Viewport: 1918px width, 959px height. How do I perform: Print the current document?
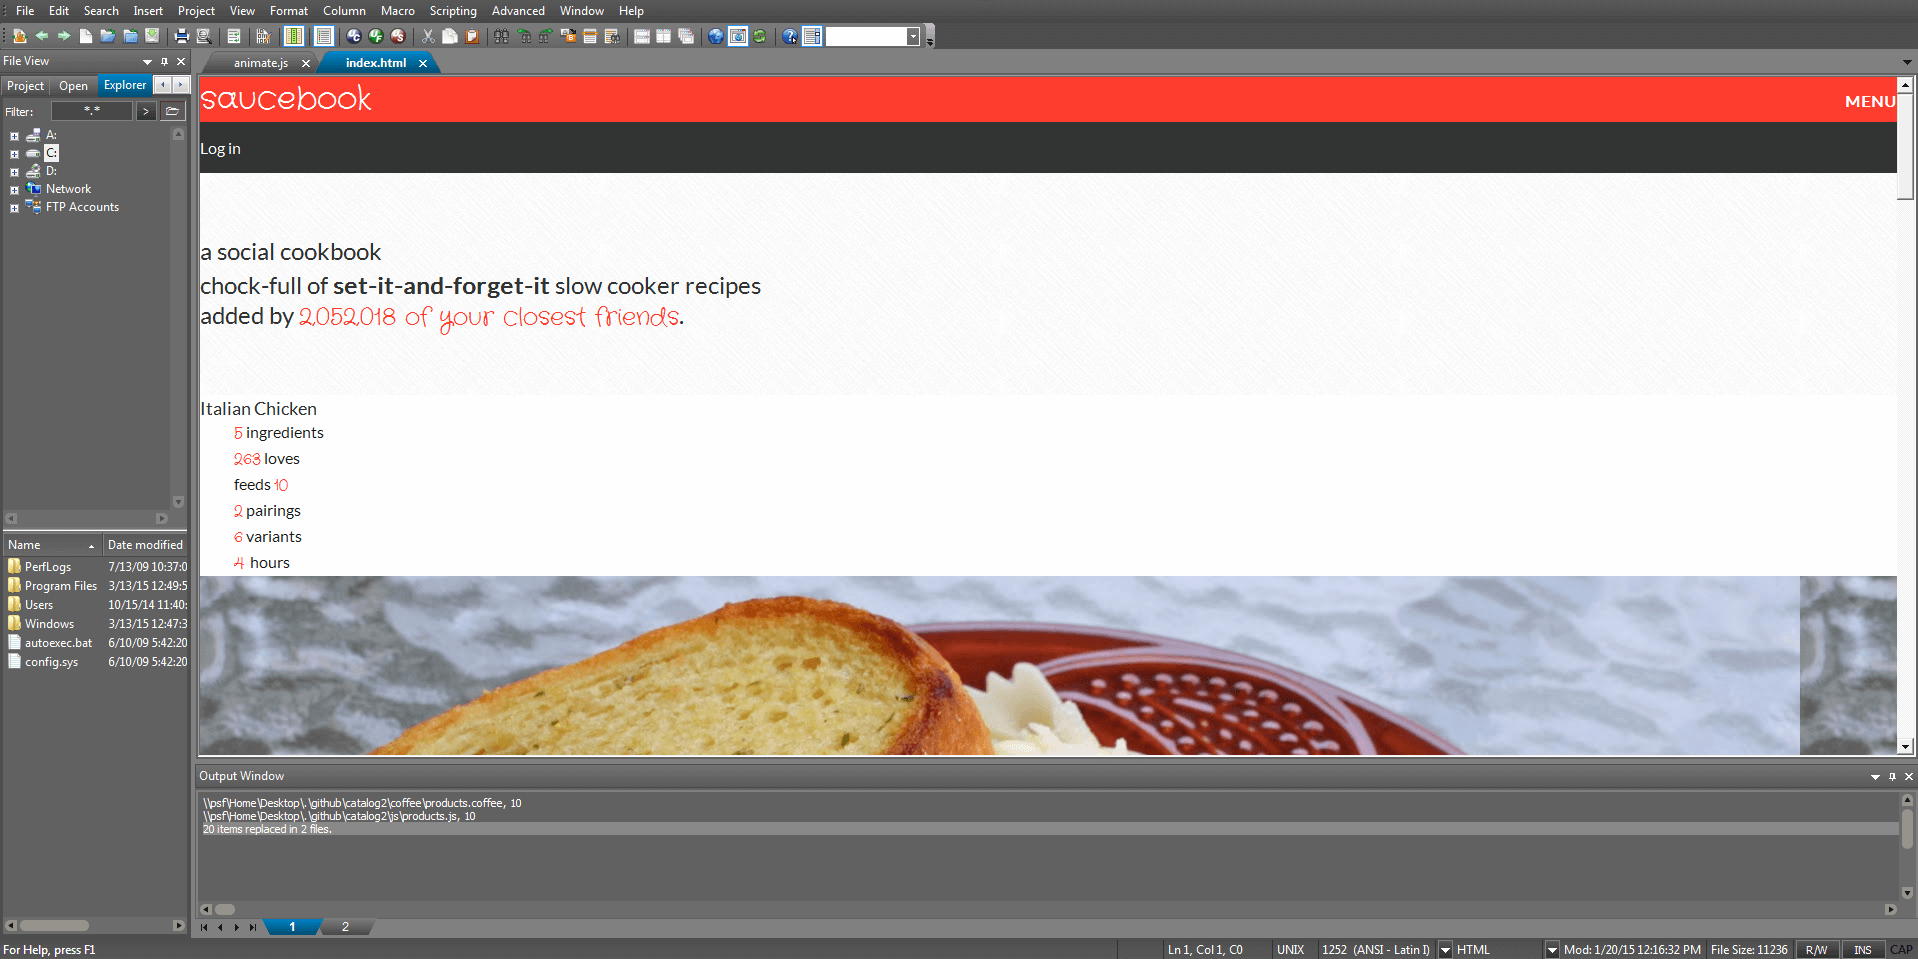click(x=181, y=36)
